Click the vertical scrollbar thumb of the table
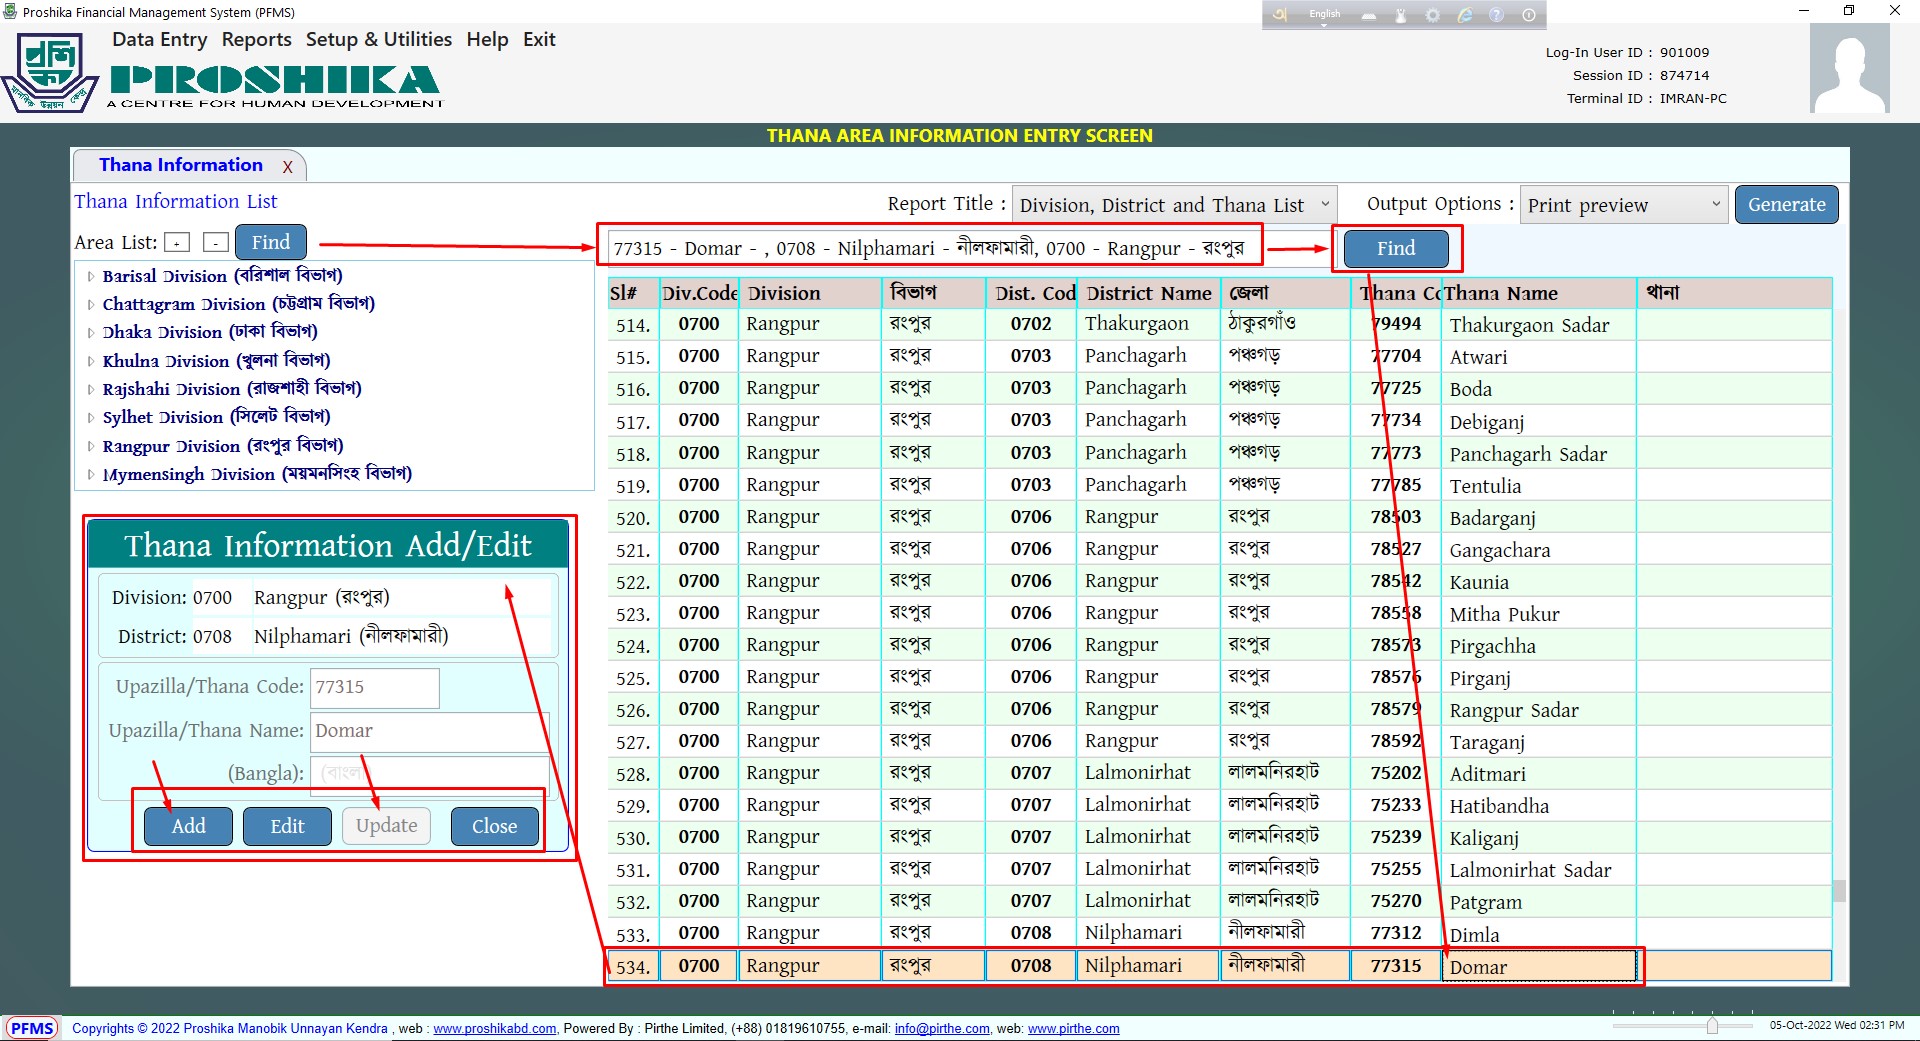The image size is (1920, 1041). (1839, 890)
